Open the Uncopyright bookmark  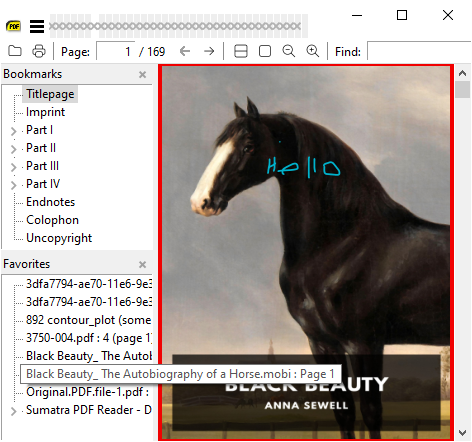tap(59, 238)
